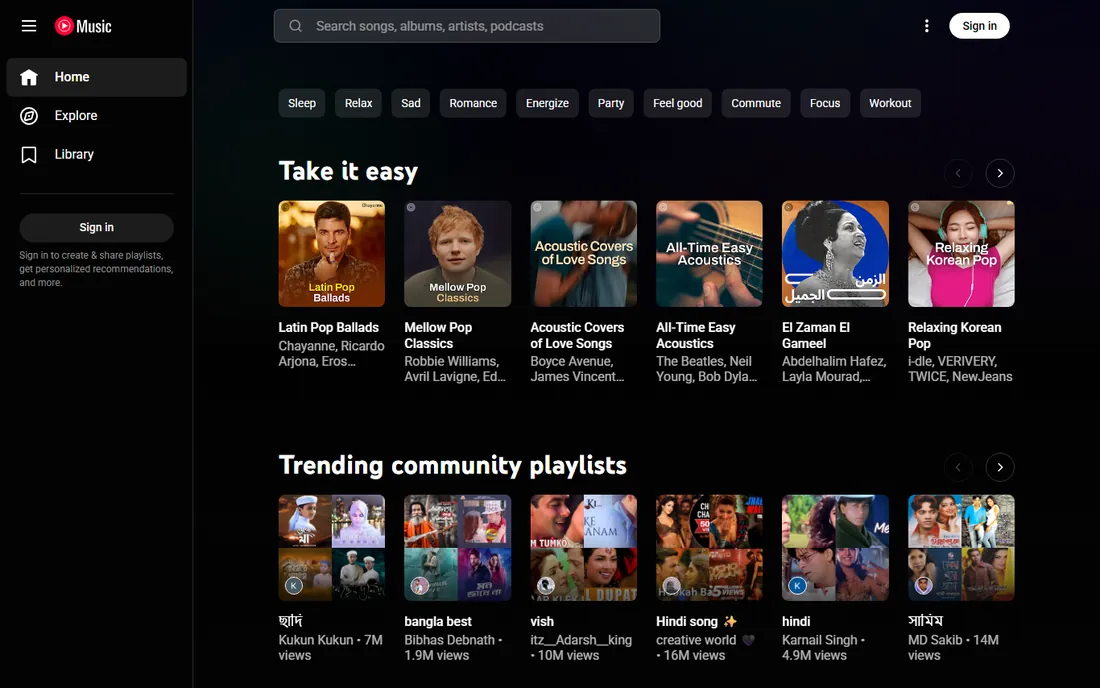Click the Home house icon
This screenshot has height=688, width=1100.
(x=29, y=77)
